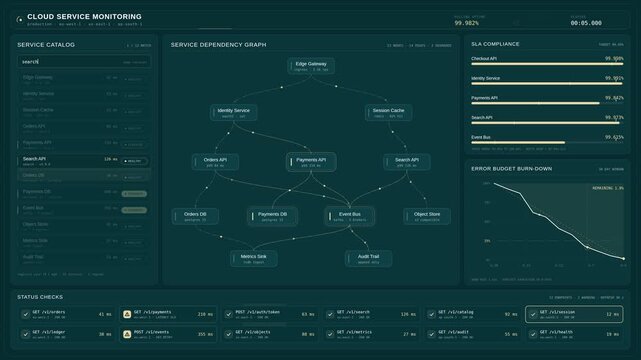This screenshot has width=641, height=360.
Task: Click the SLA Compliance panel title
Action: (x=495, y=44)
